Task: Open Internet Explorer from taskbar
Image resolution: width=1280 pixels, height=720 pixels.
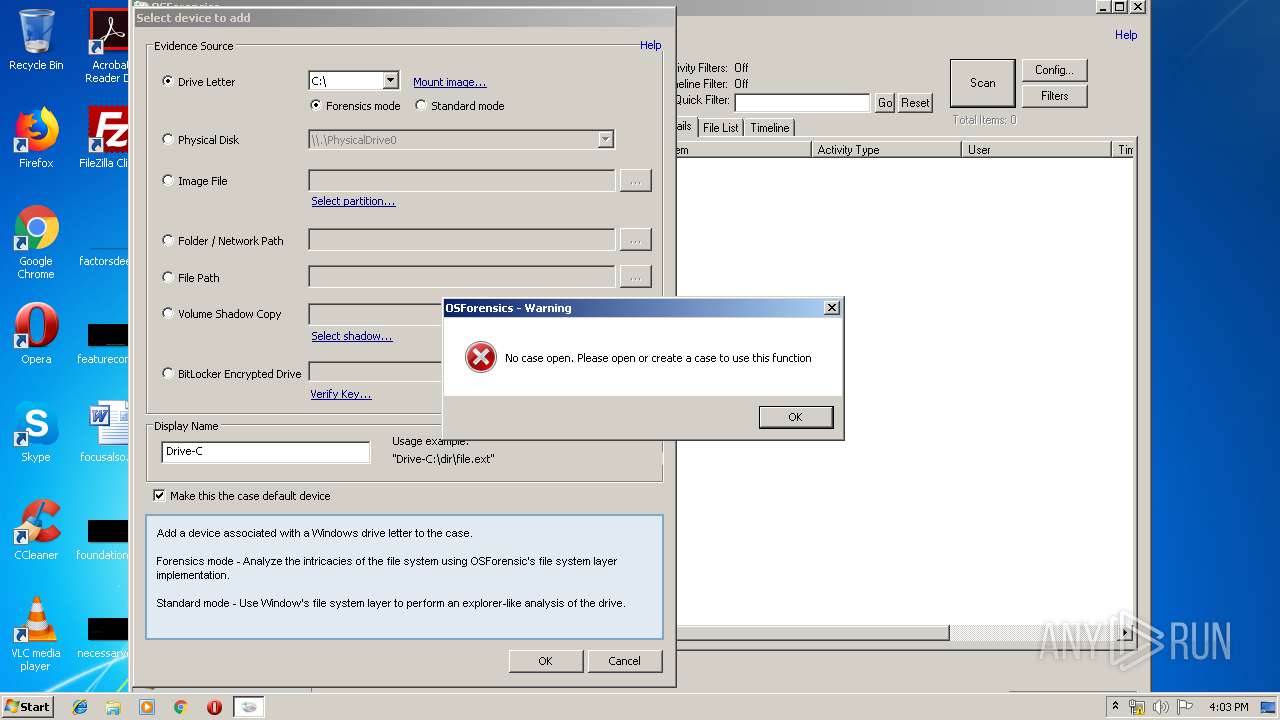Action: (80, 707)
